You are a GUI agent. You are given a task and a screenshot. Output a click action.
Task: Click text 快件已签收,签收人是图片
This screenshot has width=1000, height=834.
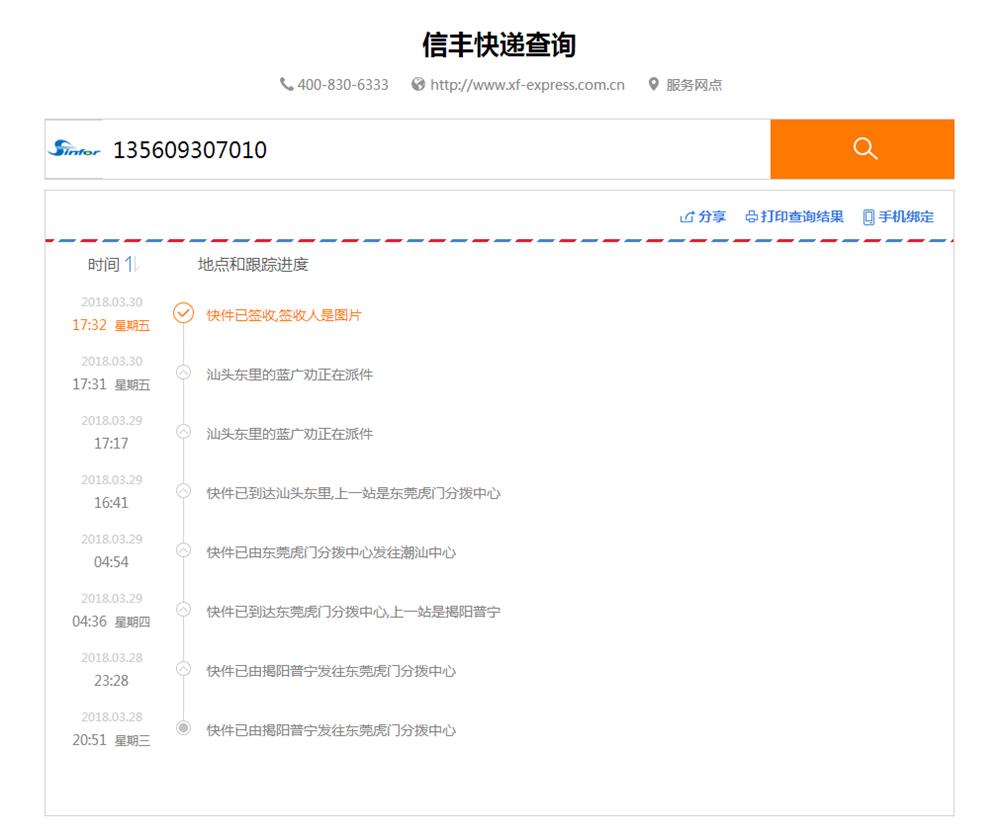coord(284,315)
